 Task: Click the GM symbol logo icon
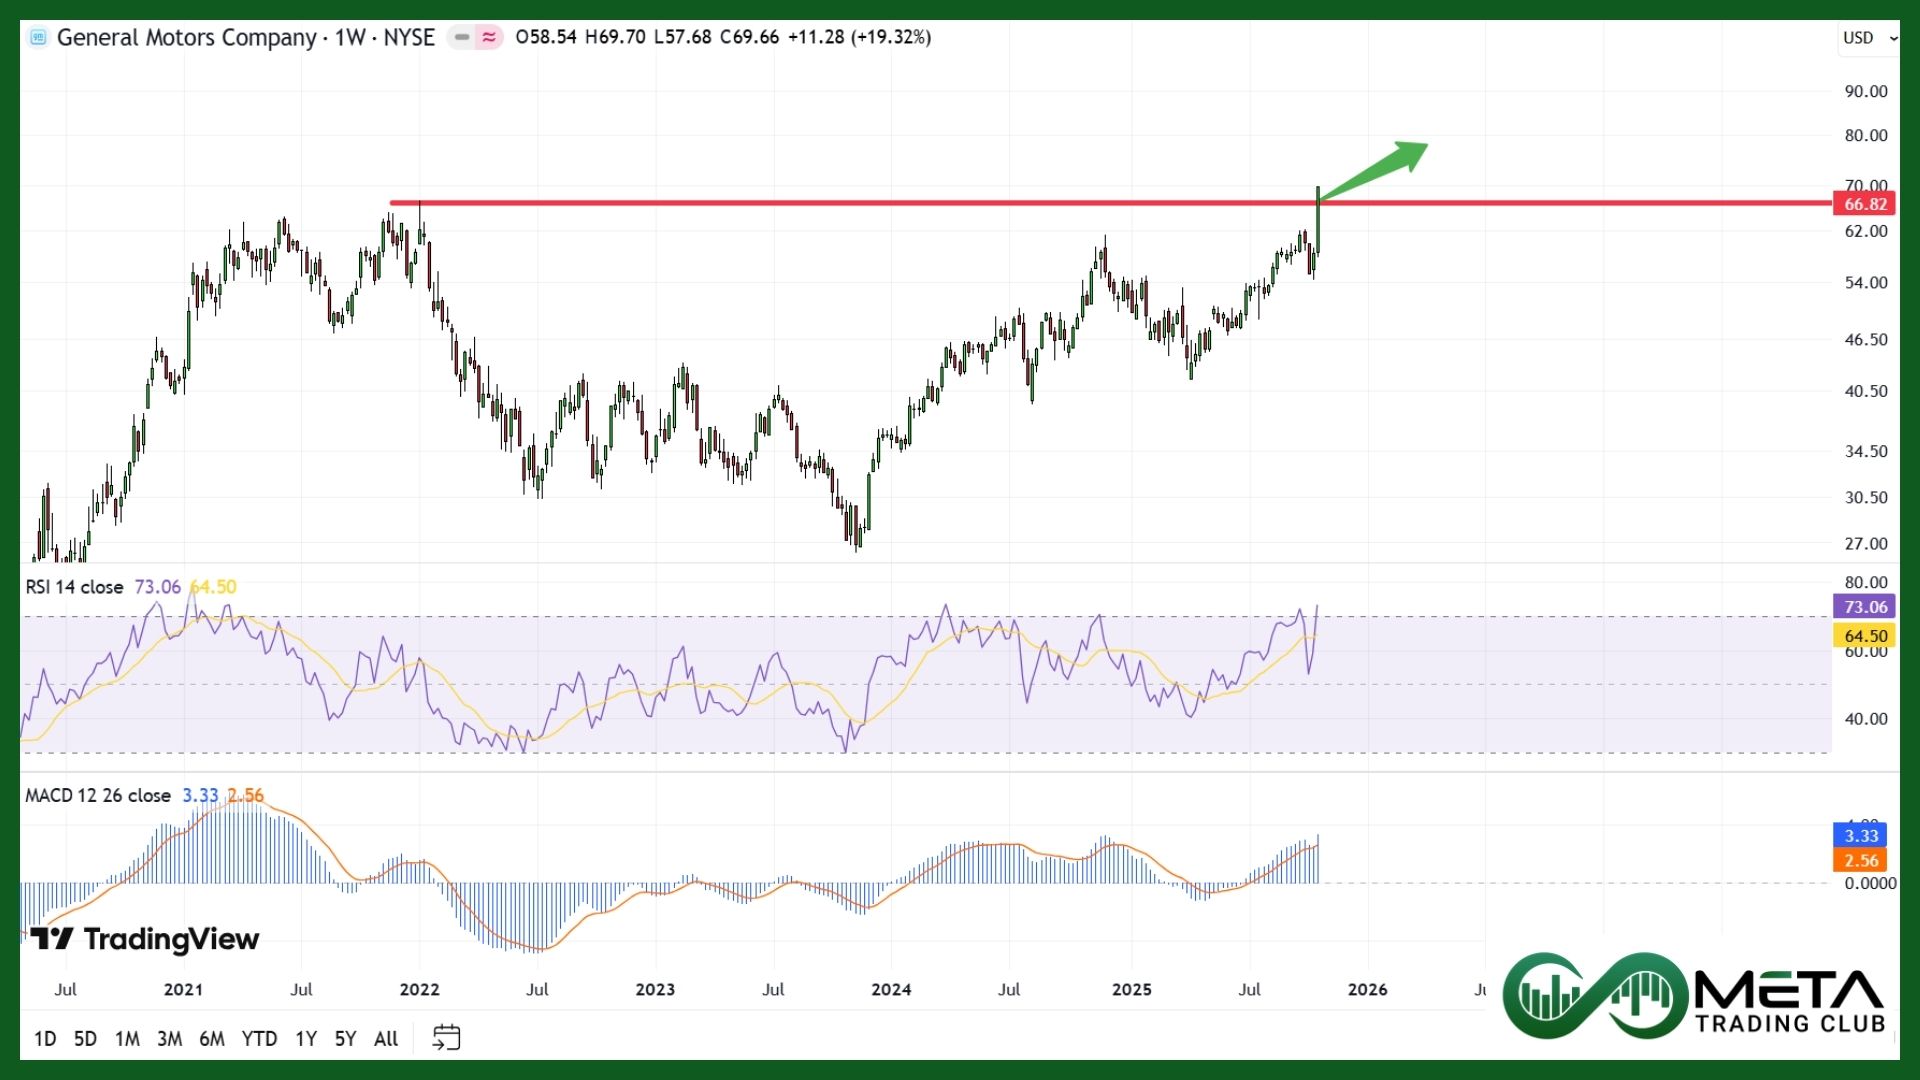point(38,38)
